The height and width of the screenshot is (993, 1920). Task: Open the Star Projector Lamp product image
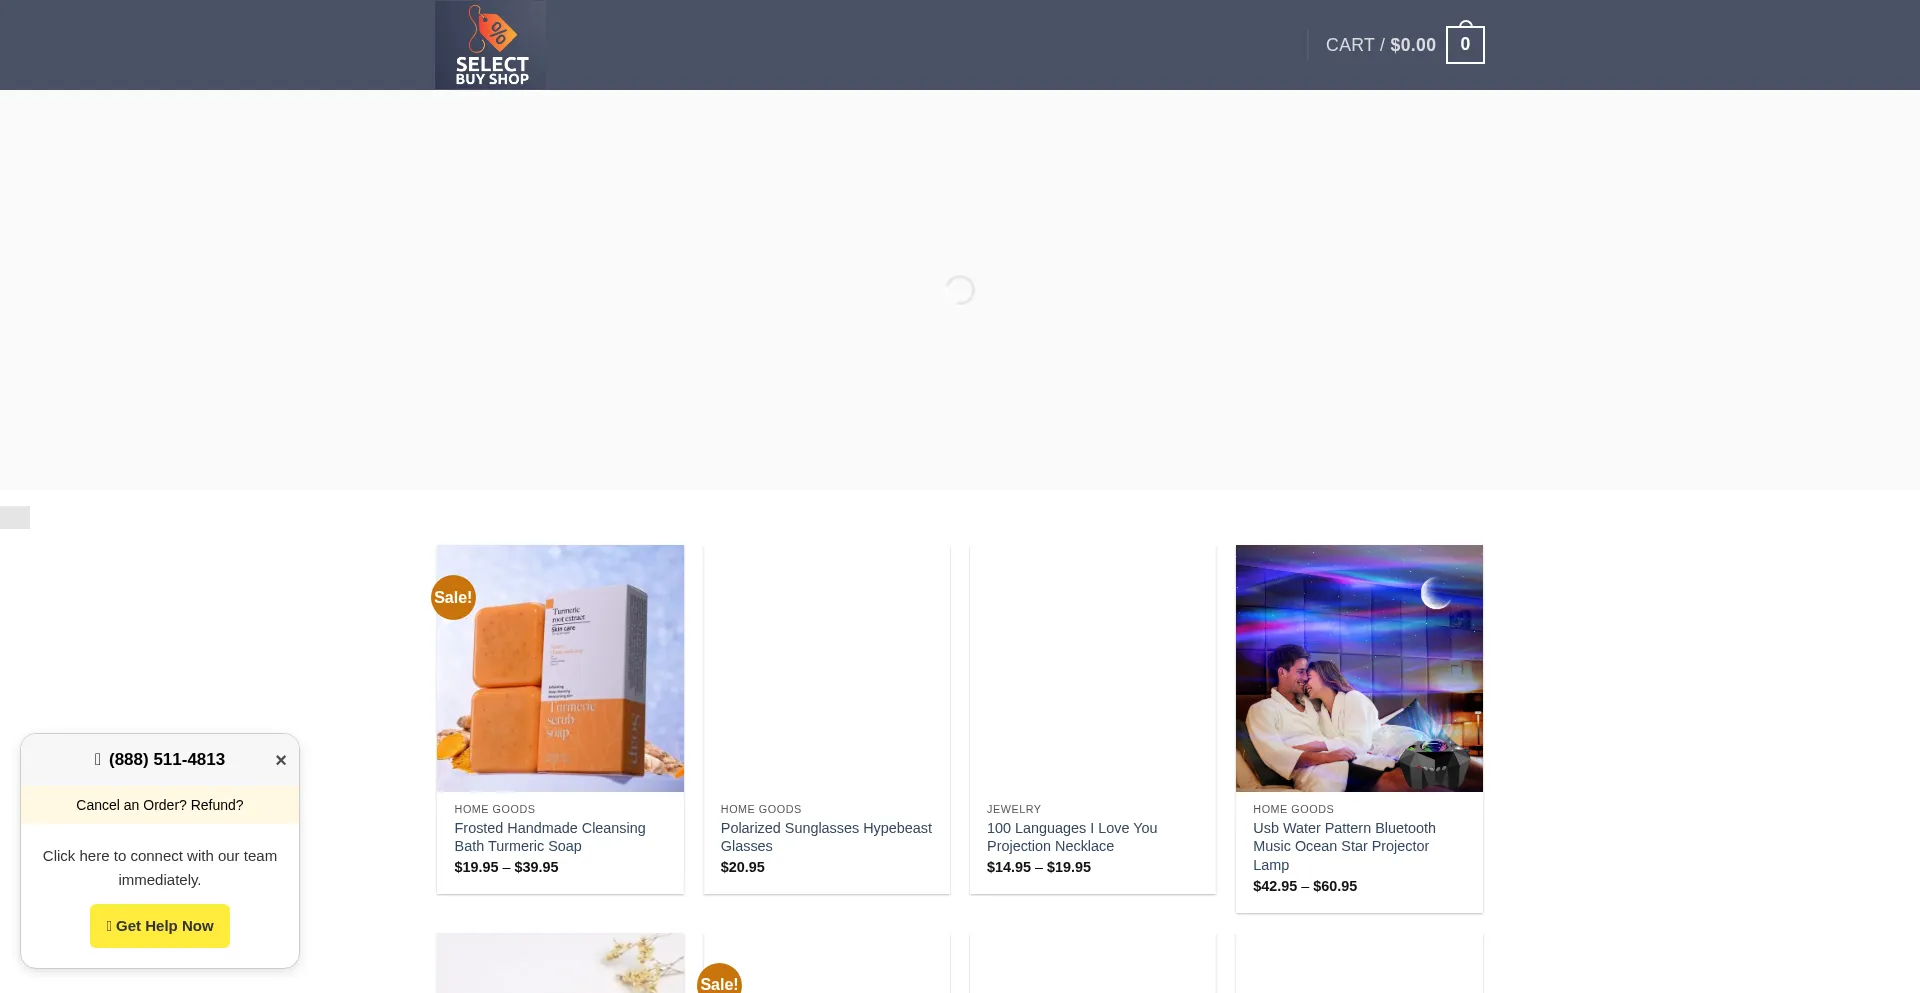(x=1359, y=668)
